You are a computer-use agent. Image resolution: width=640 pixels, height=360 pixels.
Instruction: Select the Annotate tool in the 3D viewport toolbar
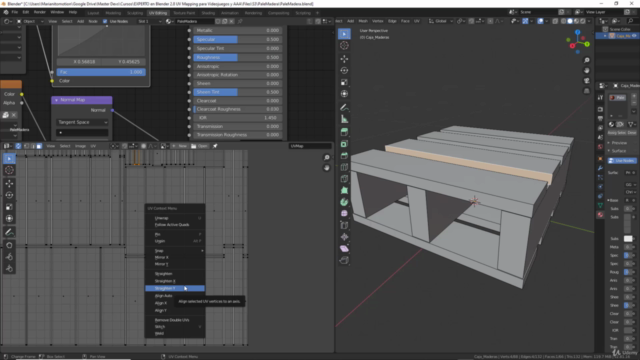click(x=344, y=107)
